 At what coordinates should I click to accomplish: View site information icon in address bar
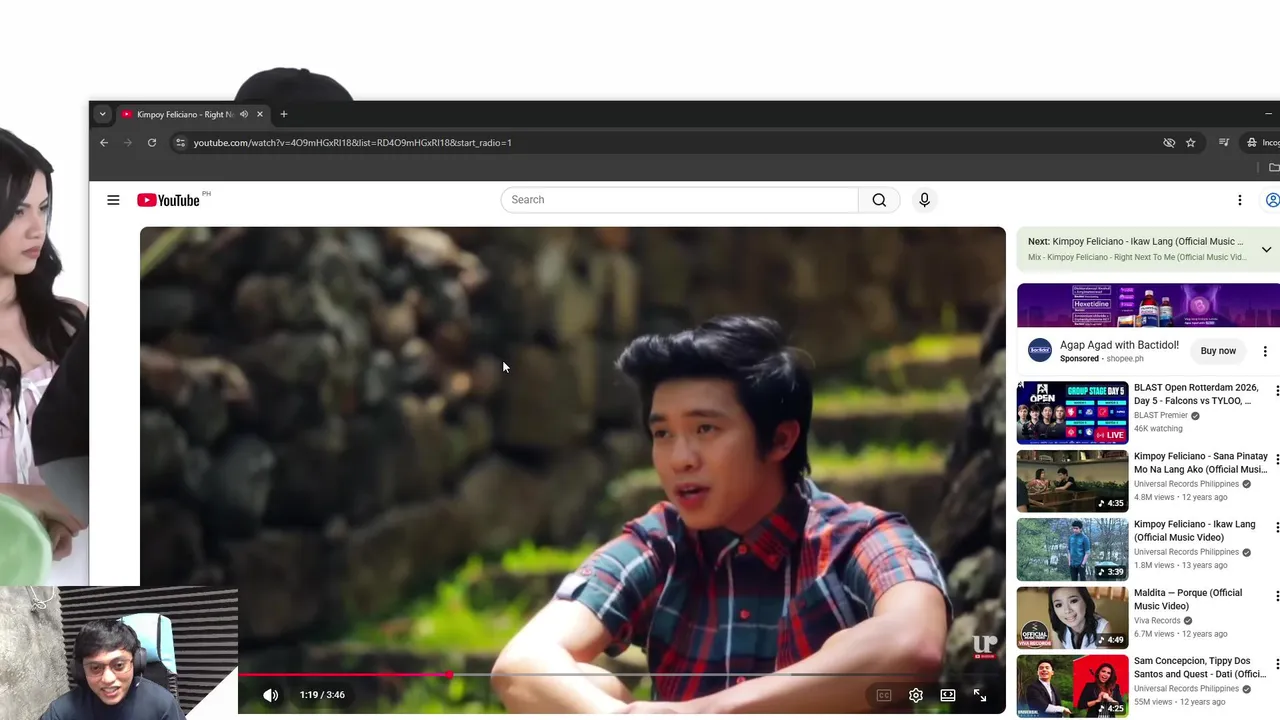coord(180,143)
